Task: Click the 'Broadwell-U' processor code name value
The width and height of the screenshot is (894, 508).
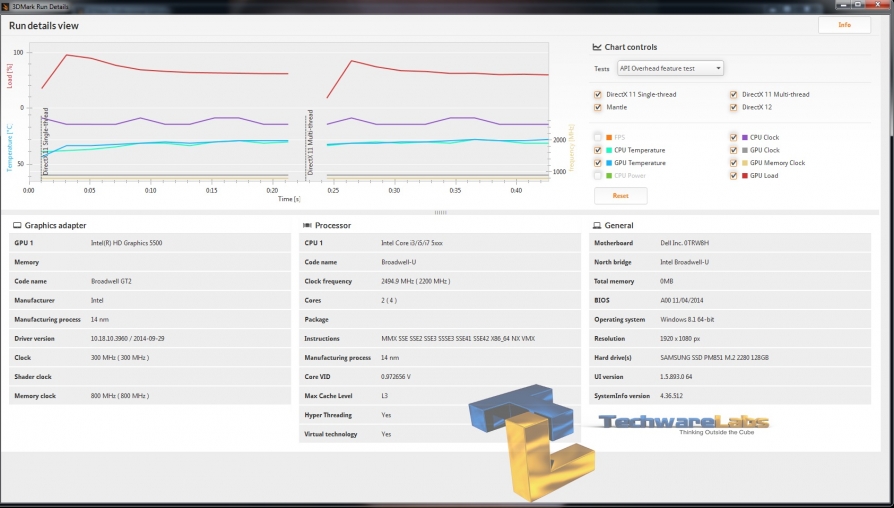Action: [x=397, y=262]
